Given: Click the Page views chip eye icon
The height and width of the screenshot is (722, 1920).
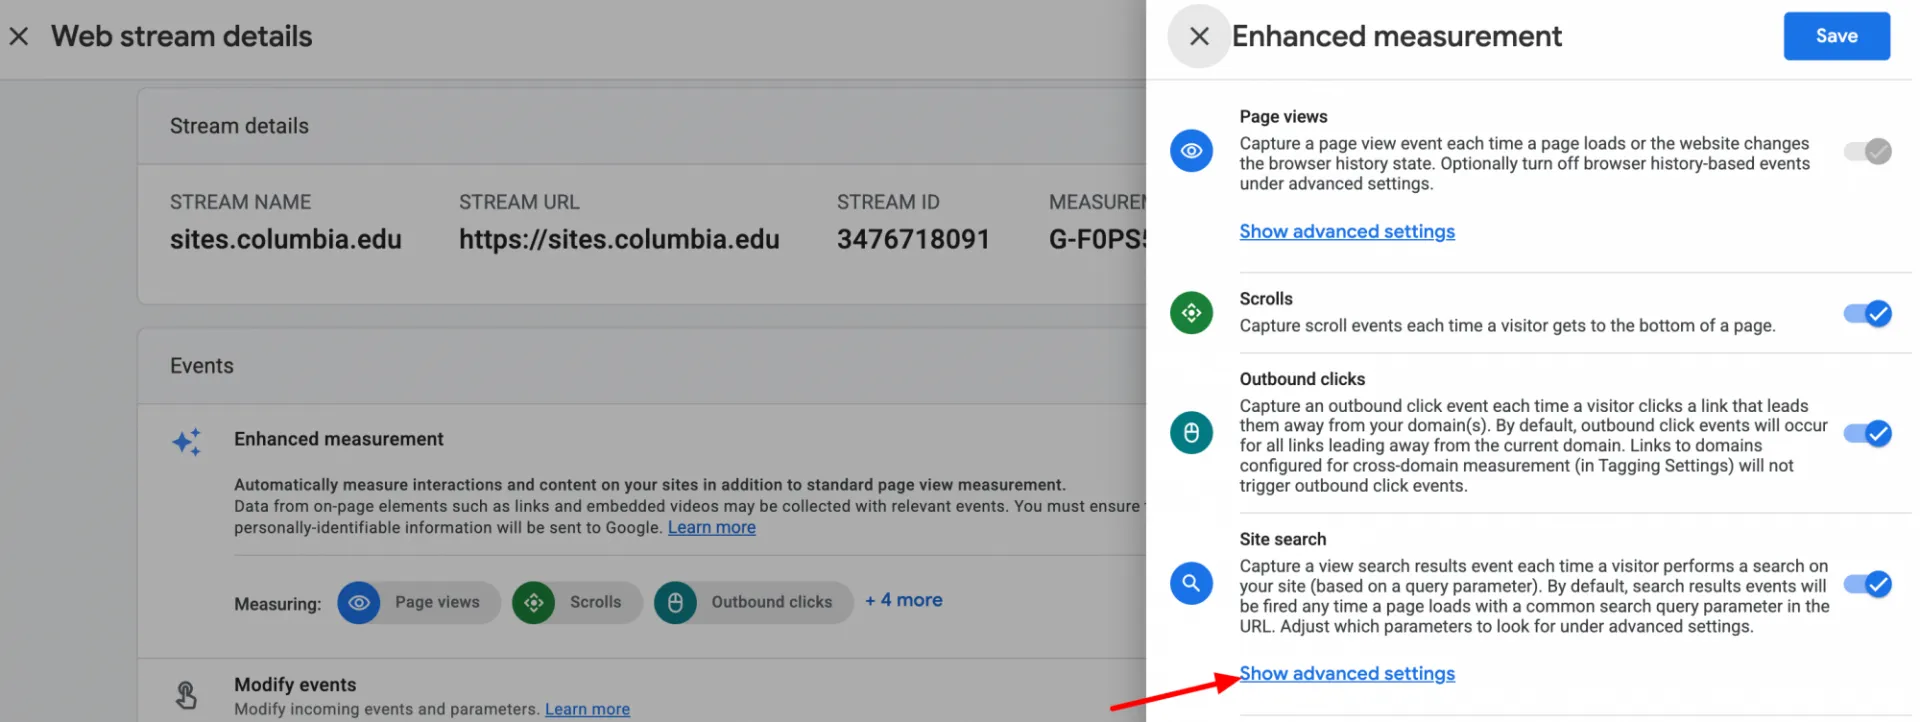Looking at the screenshot, I should pyautogui.click(x=359, y=603).
